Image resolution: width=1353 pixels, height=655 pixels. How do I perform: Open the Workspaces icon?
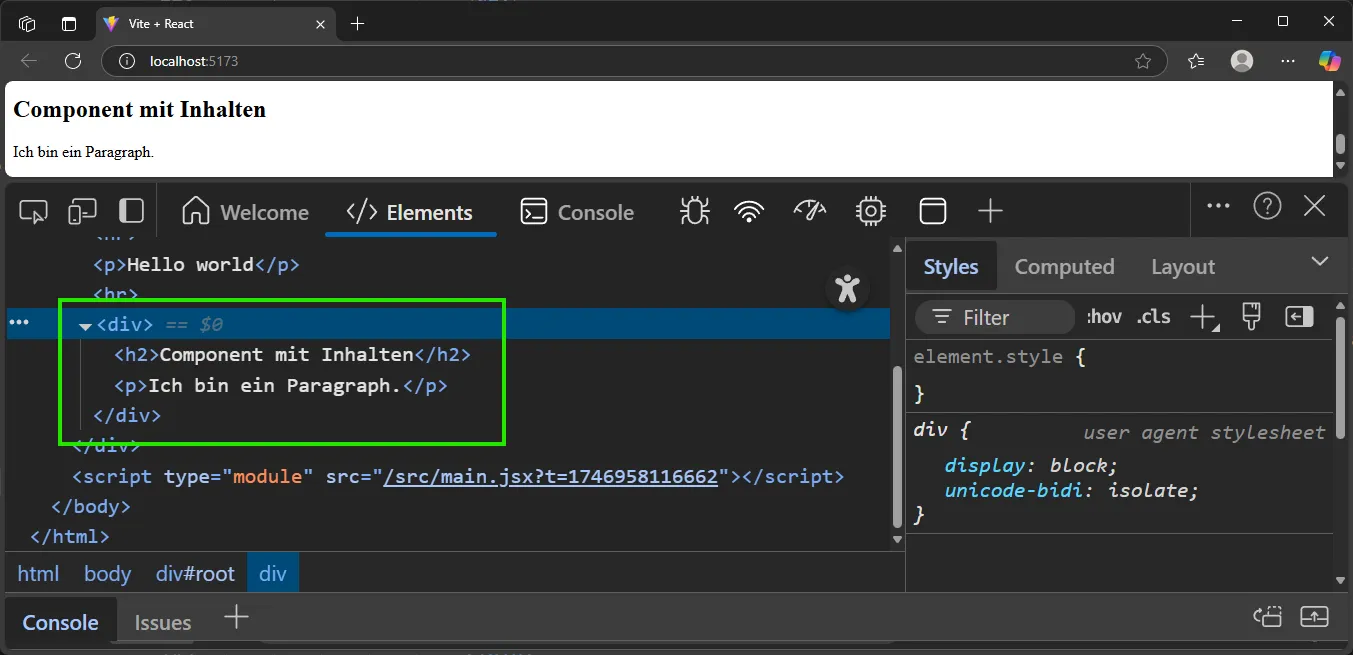(27, 23)
